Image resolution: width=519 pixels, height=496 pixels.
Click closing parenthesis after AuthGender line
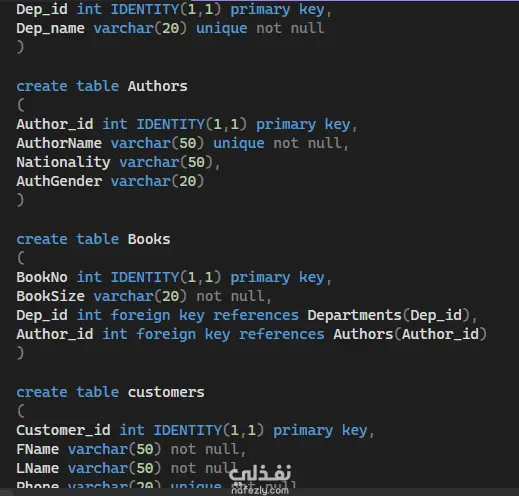pos(20,200)
